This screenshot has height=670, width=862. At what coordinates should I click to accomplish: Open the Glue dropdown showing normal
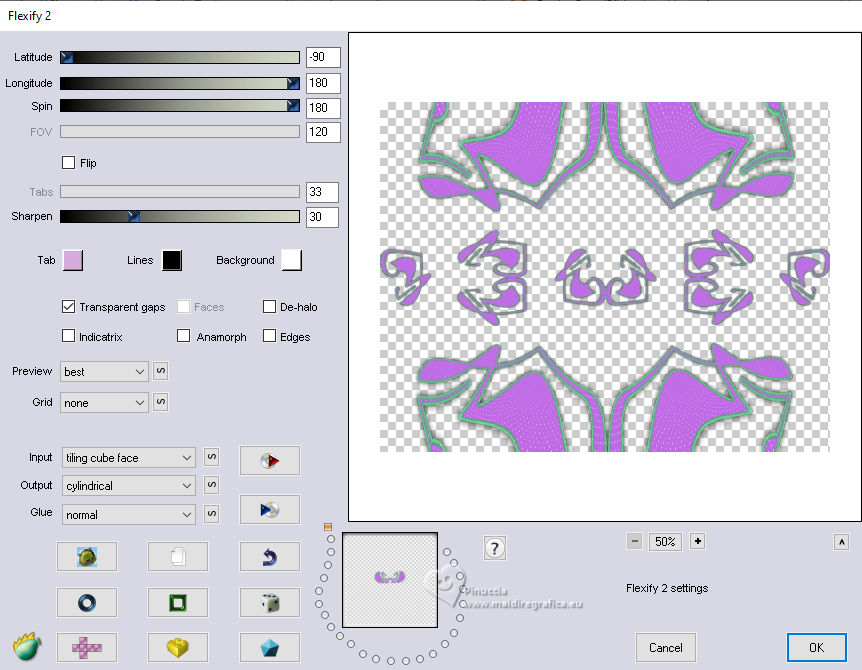pyautogui.click(x=129, y=515)
